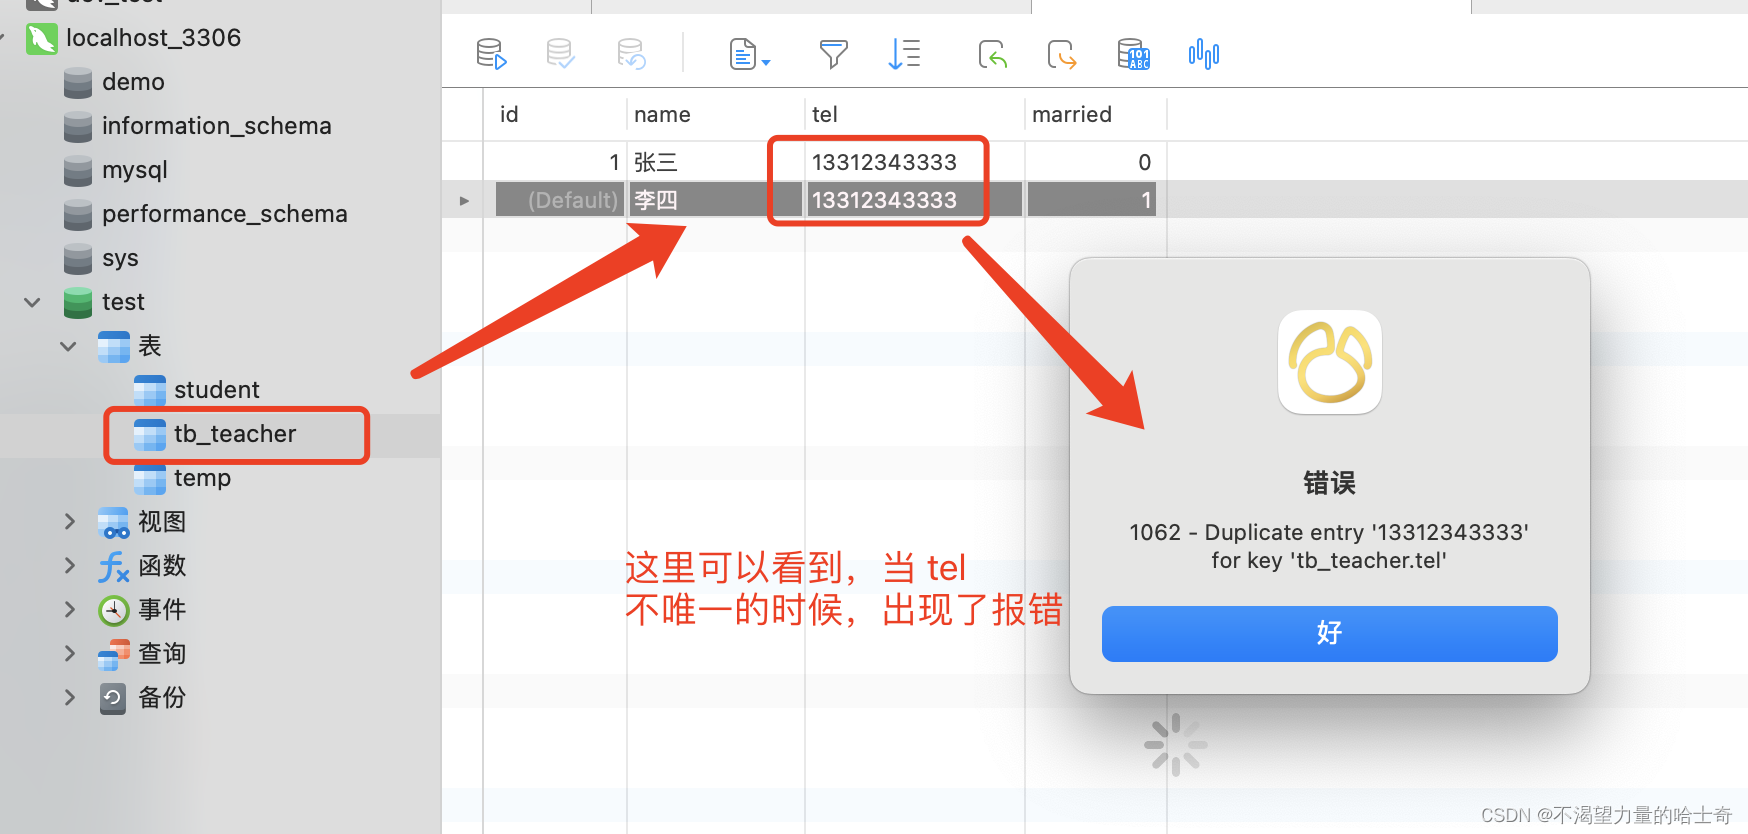Select the demo database
Screen dimensions: 1748x834
[133, 82]
